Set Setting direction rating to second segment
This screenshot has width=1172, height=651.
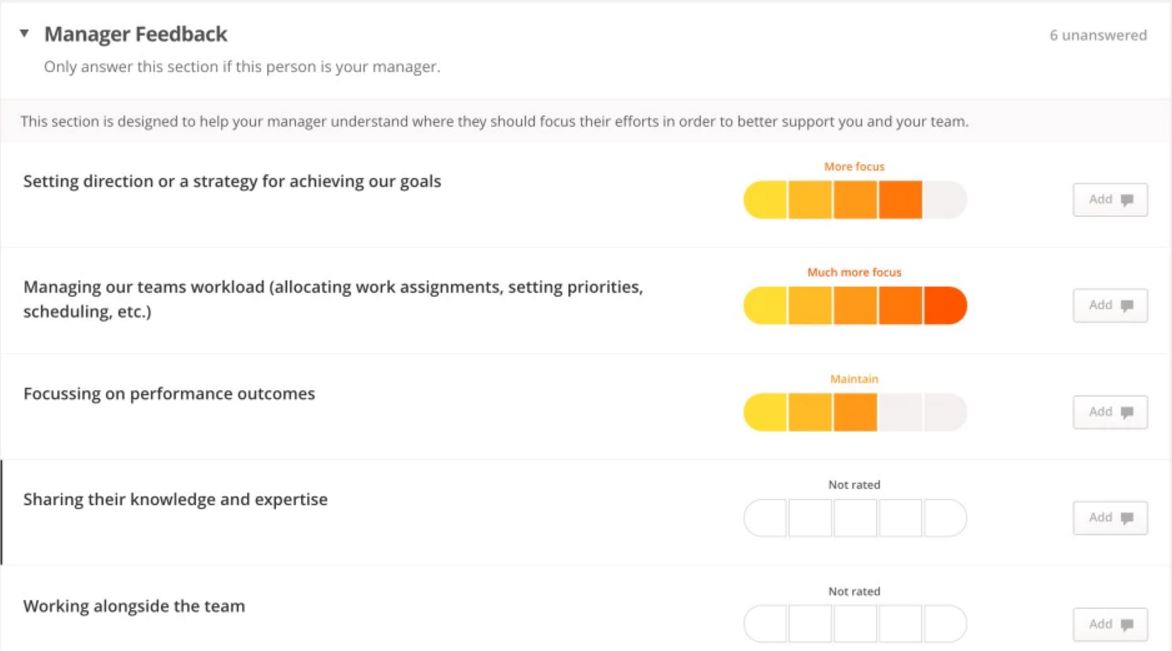(810, 200)
